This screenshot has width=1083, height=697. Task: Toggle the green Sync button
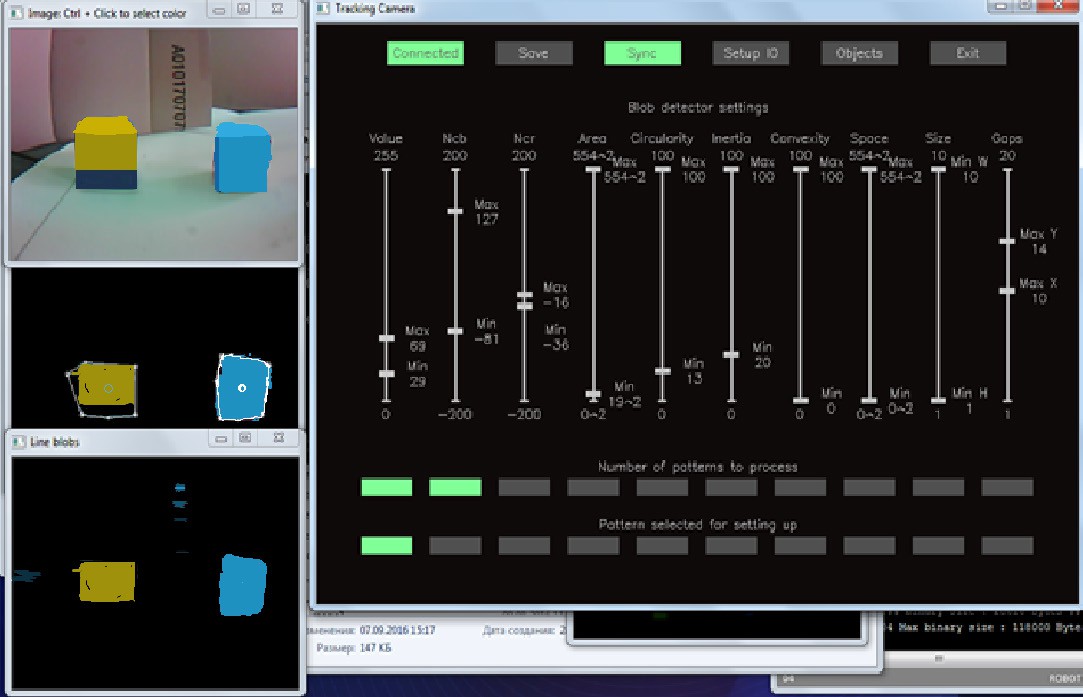642,53
